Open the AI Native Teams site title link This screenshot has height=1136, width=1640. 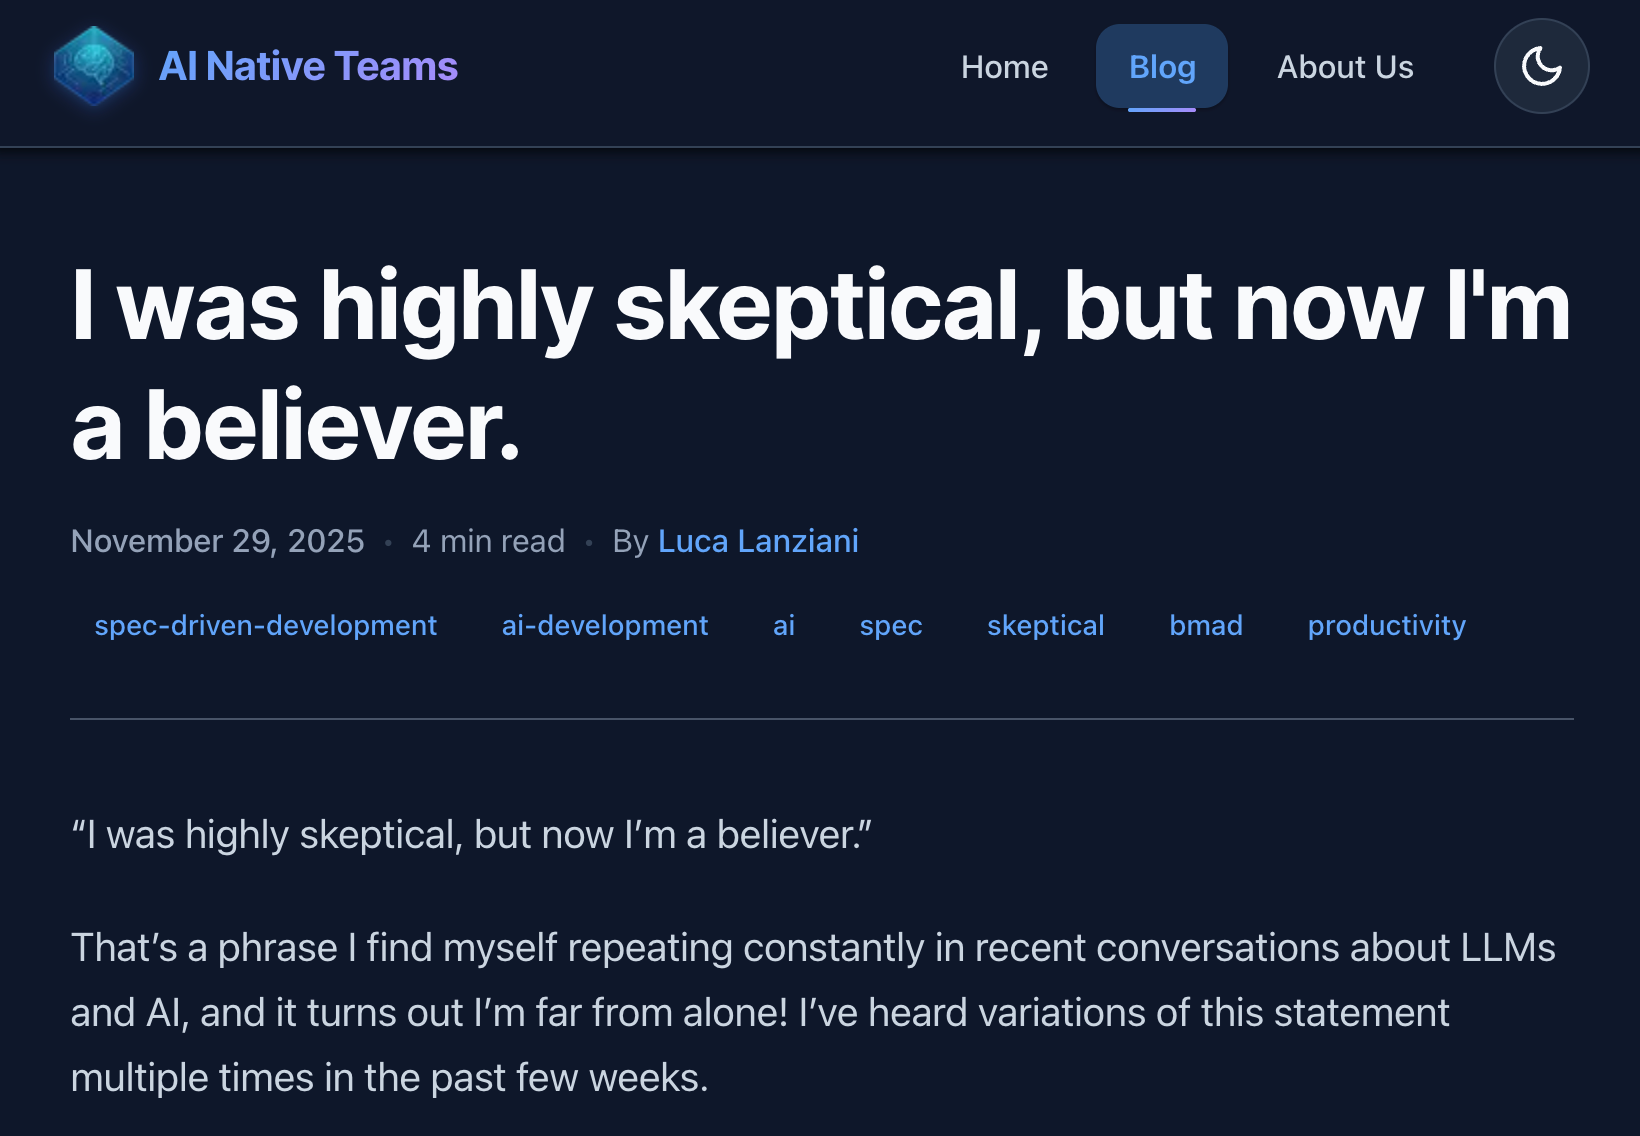[x=308, y=67]
